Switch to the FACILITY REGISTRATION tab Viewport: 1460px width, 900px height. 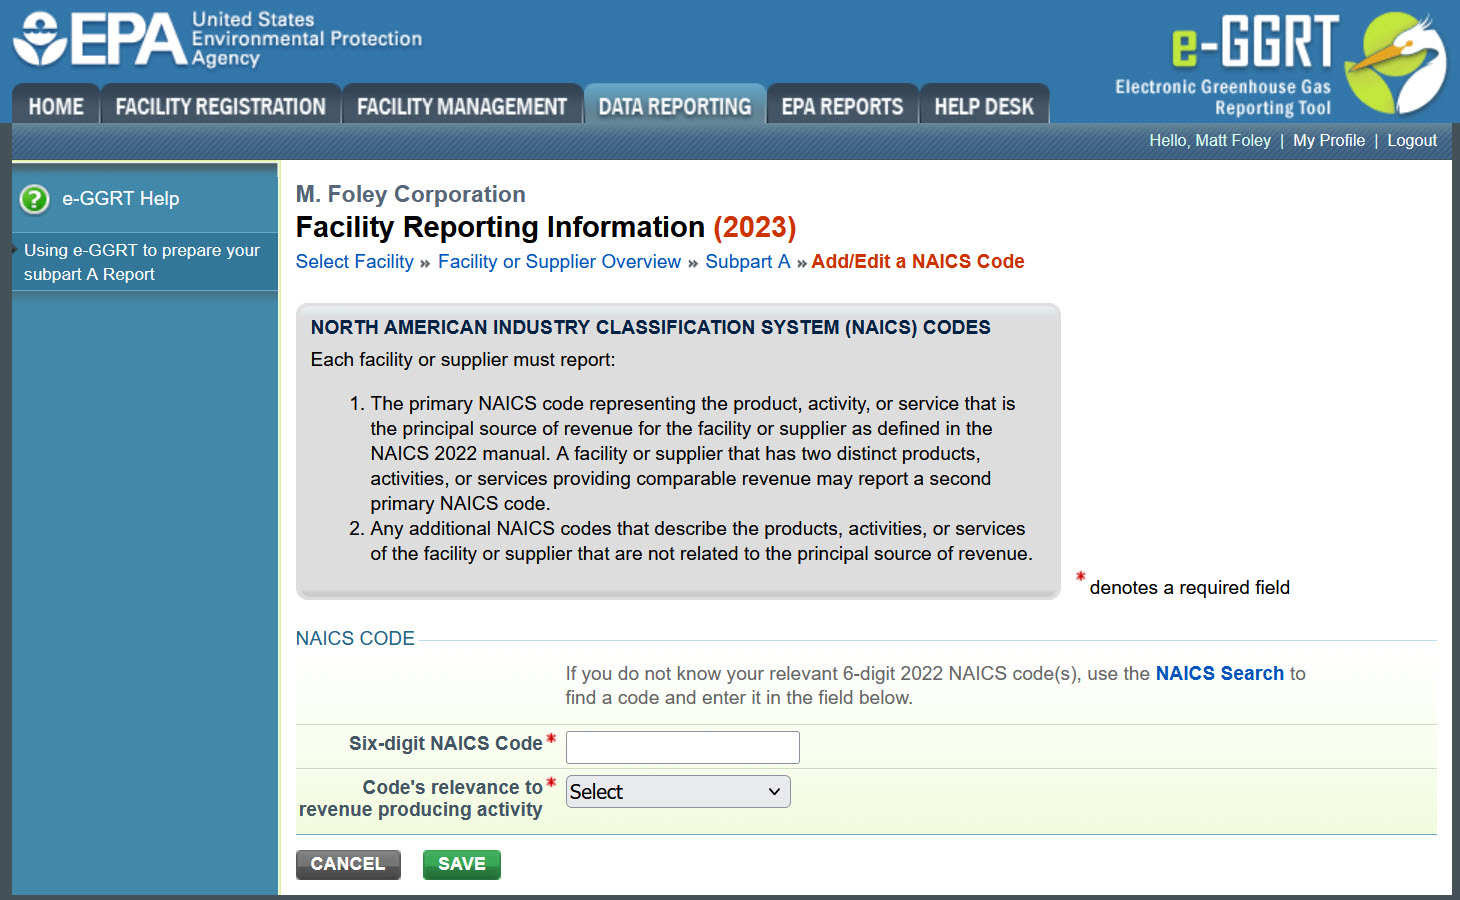(221, 106)
